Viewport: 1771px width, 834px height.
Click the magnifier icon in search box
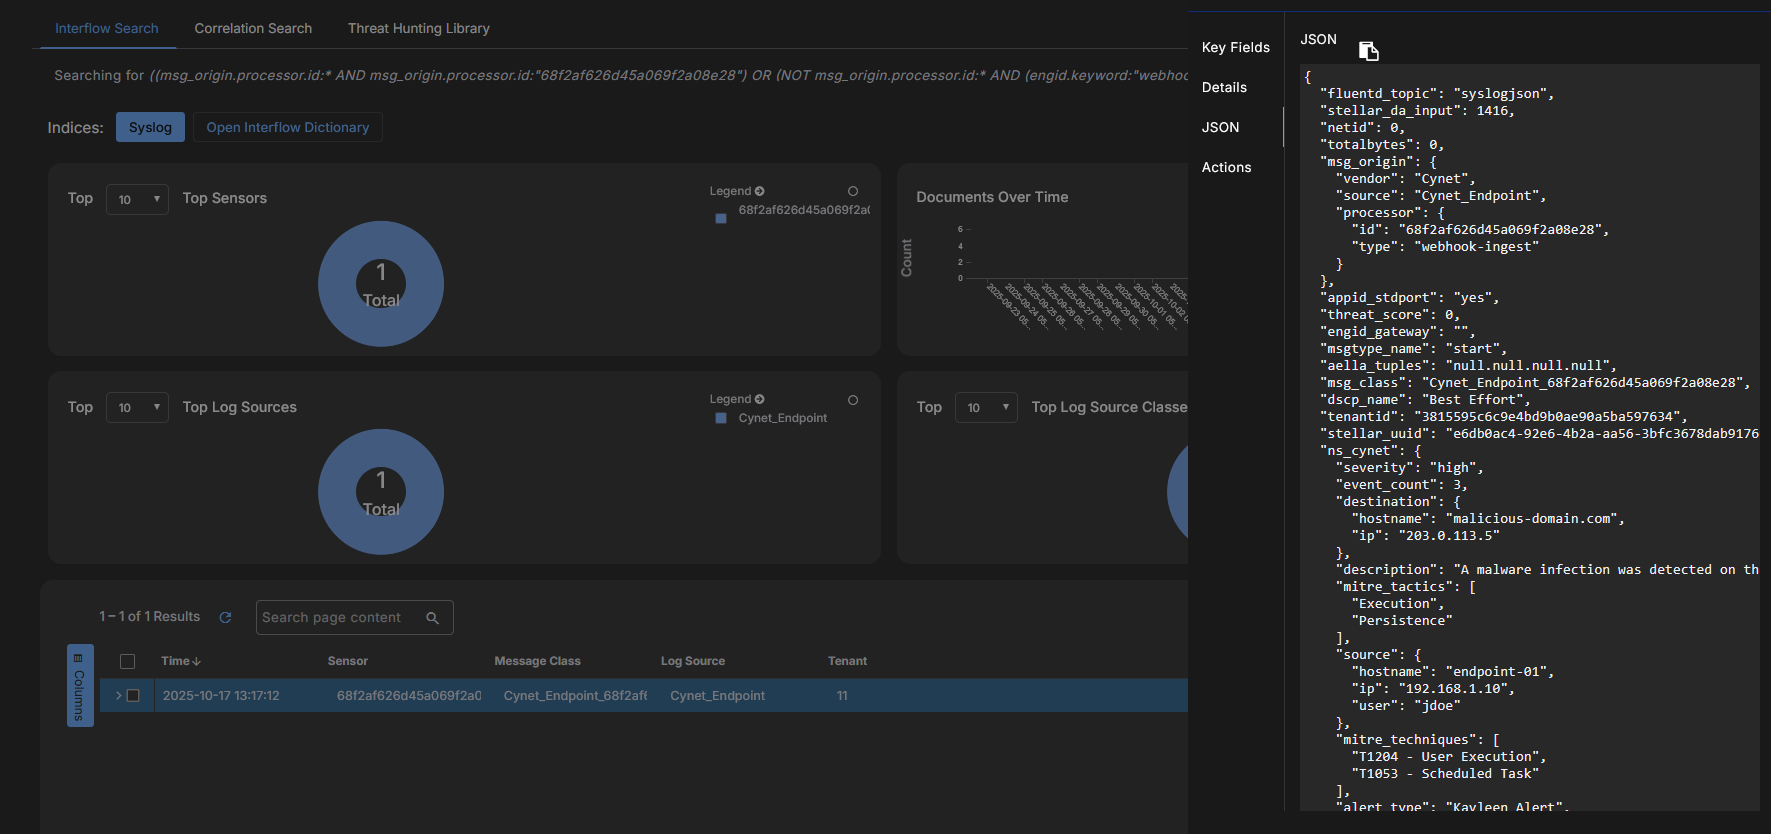click(433, 618)
